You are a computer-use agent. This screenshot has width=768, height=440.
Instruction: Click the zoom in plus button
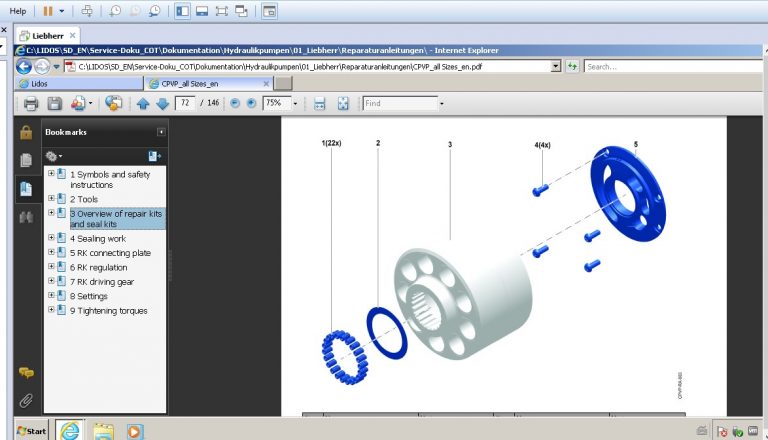(251, 103)
